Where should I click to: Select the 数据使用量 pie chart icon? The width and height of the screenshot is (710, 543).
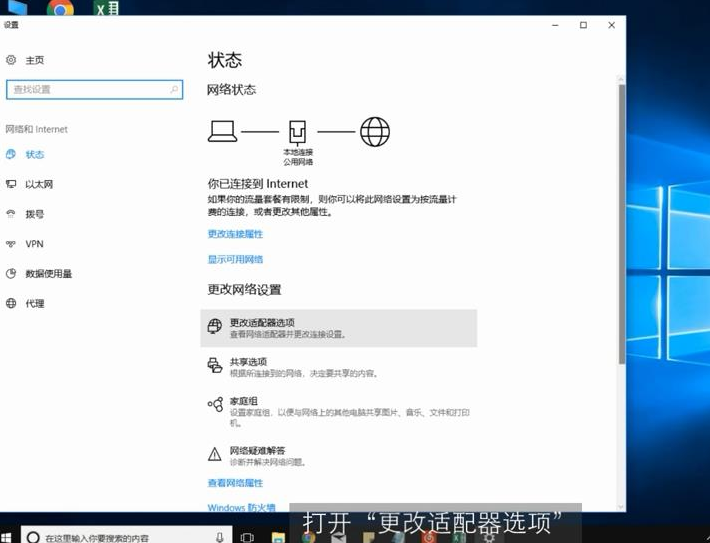[11, 274]
